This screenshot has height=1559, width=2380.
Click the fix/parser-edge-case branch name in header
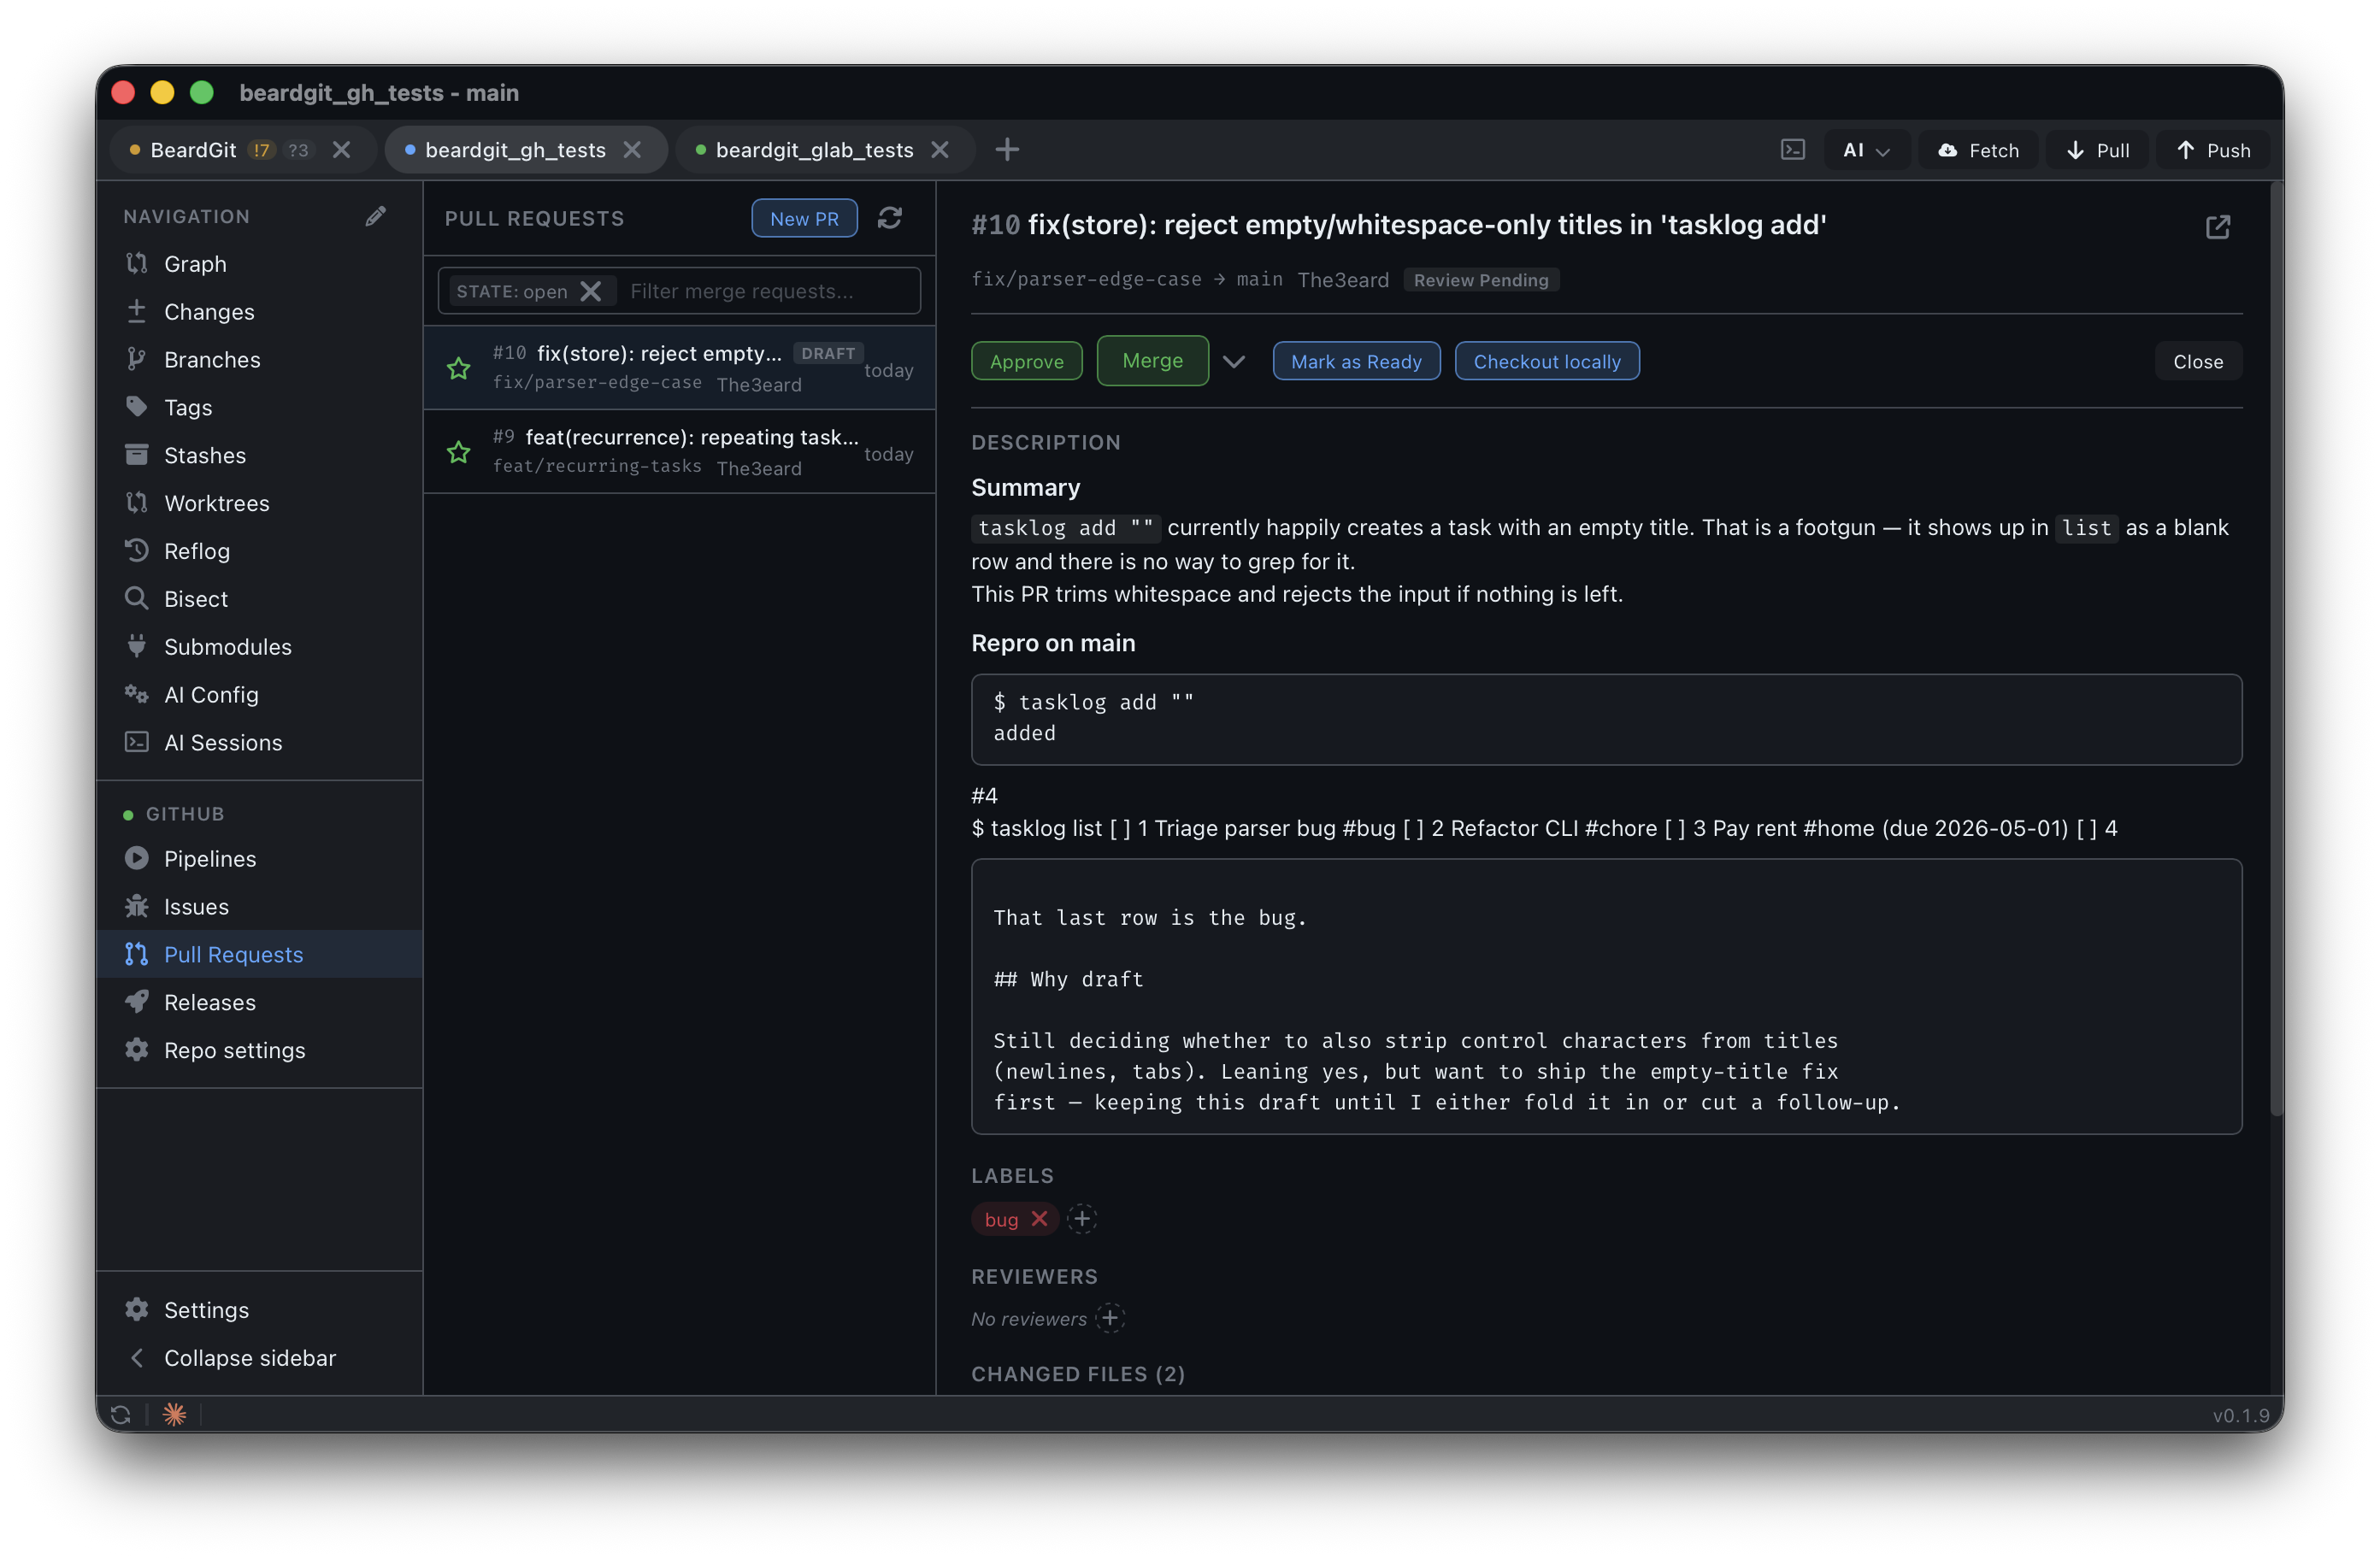(1086, 280)
